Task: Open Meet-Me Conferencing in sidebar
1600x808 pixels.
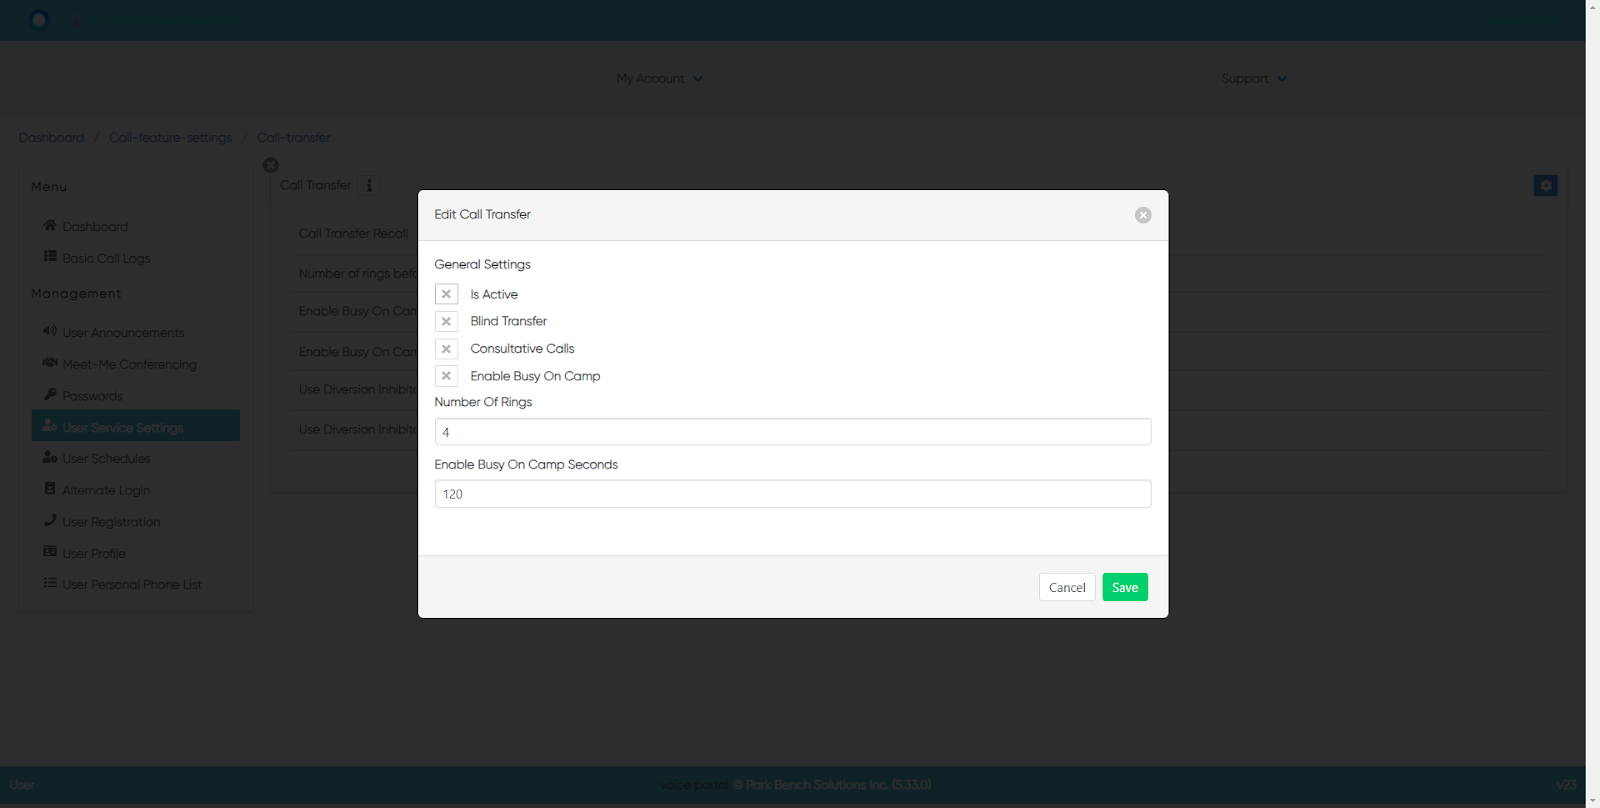Action: point(129,364)
